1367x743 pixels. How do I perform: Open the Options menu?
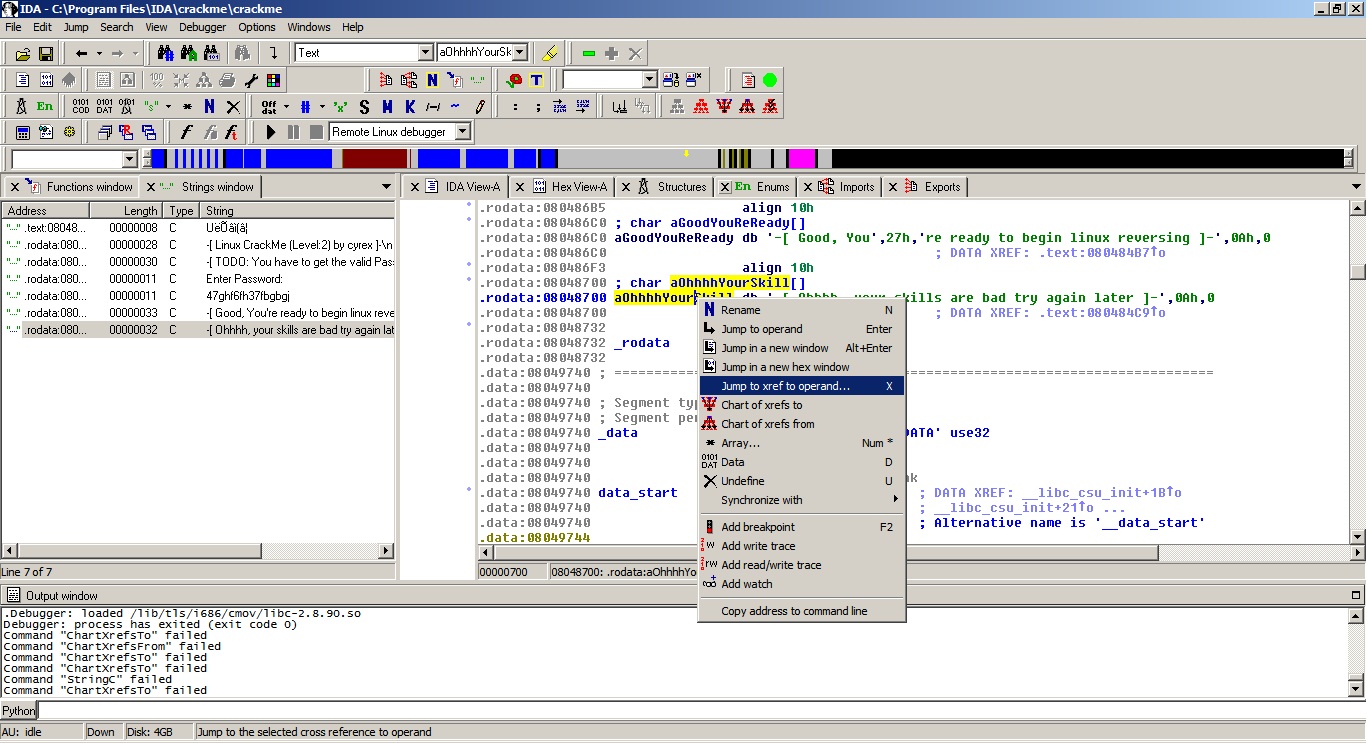click(257, 27)
